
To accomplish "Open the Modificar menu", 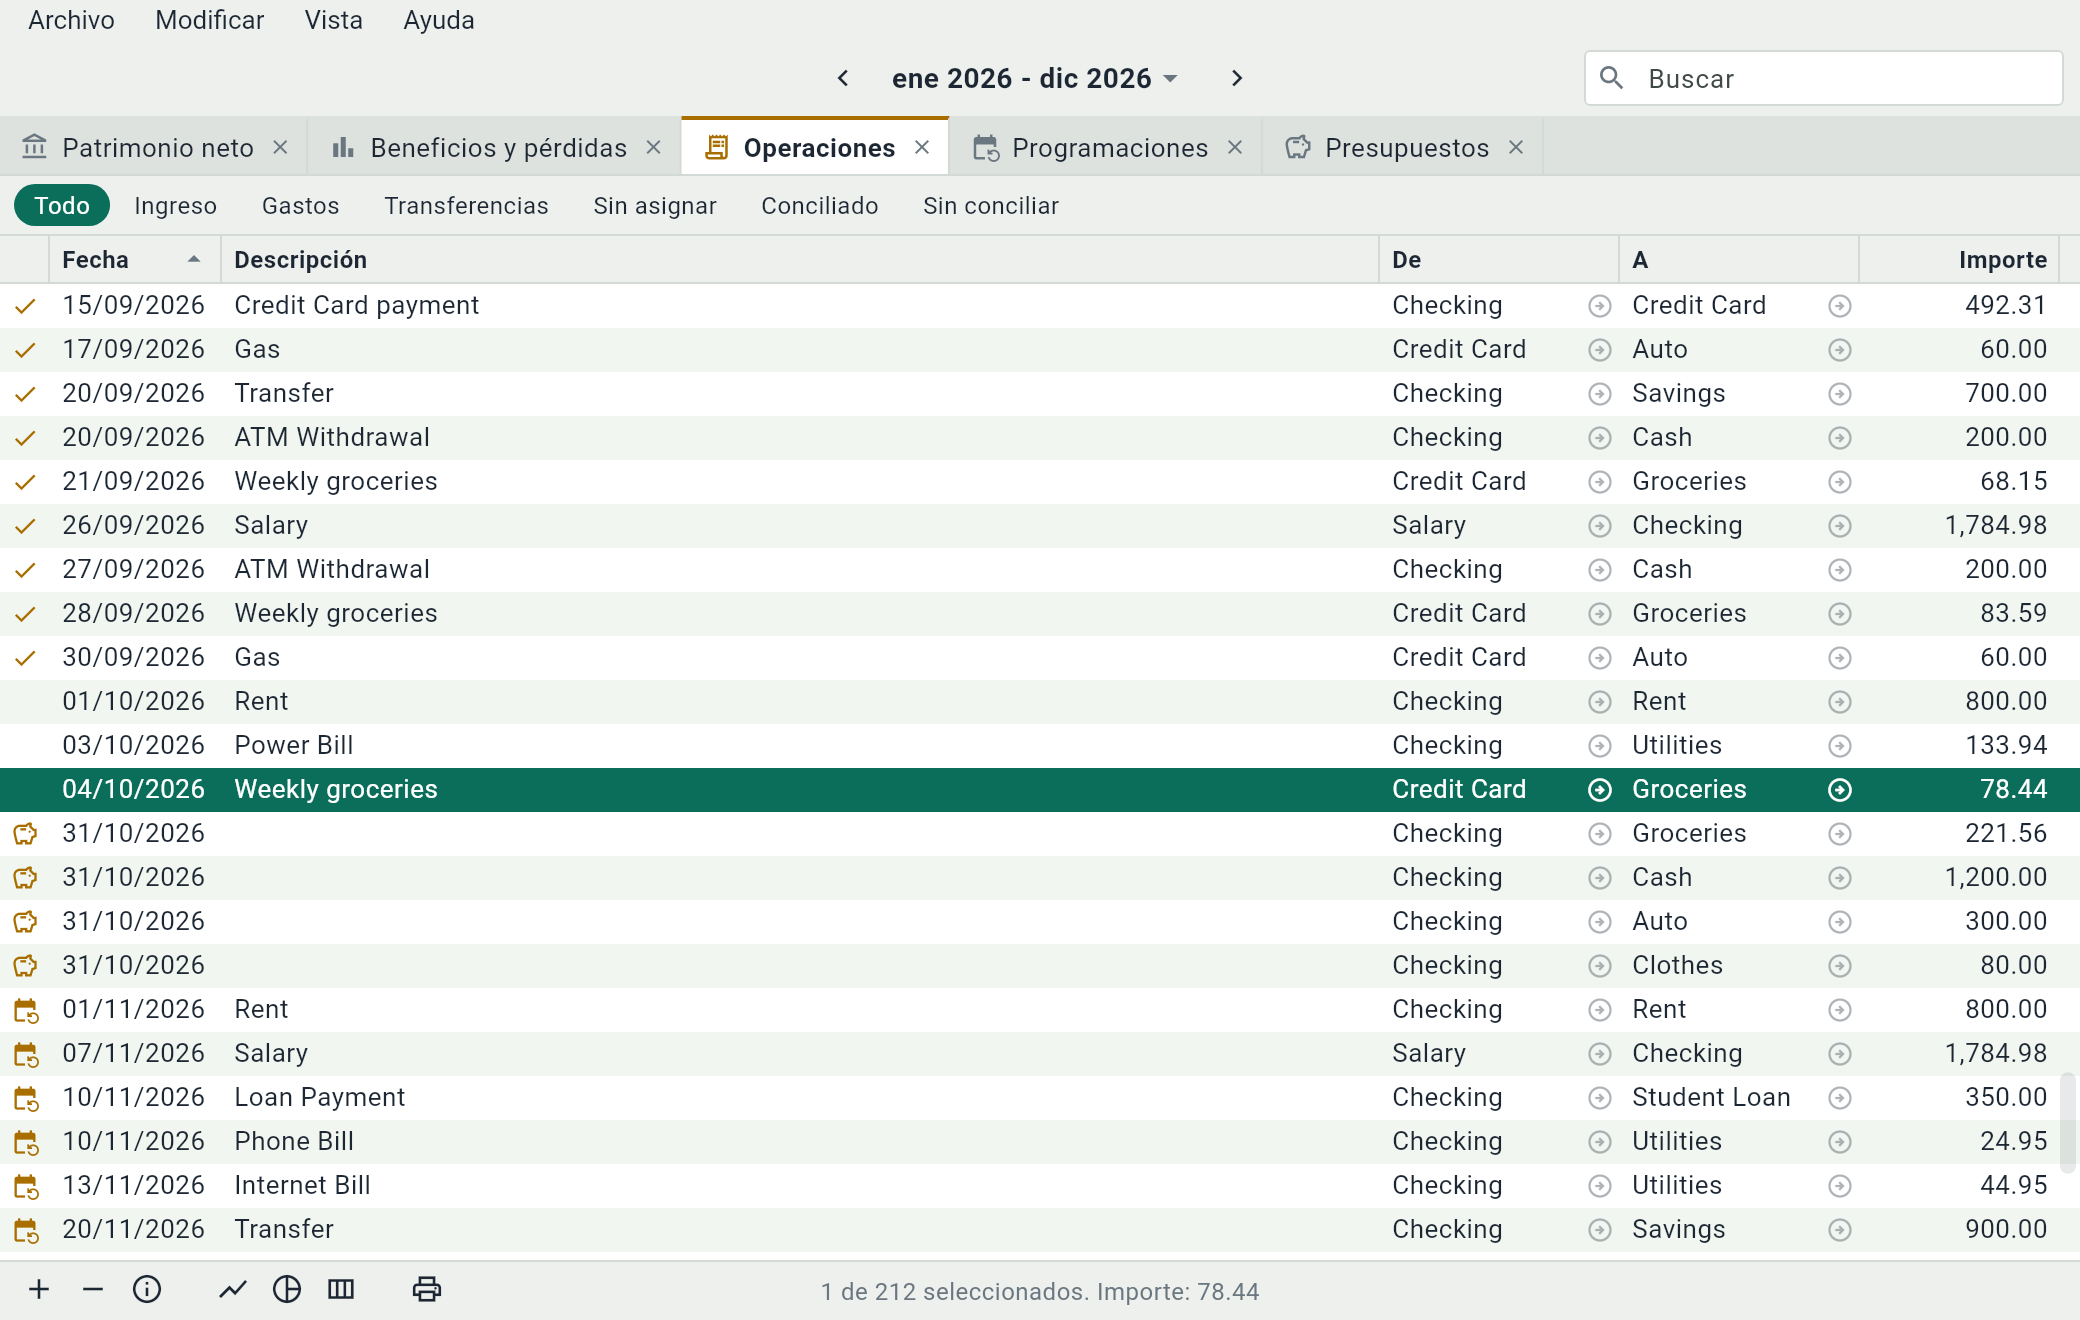I will [x=209, y=20].
